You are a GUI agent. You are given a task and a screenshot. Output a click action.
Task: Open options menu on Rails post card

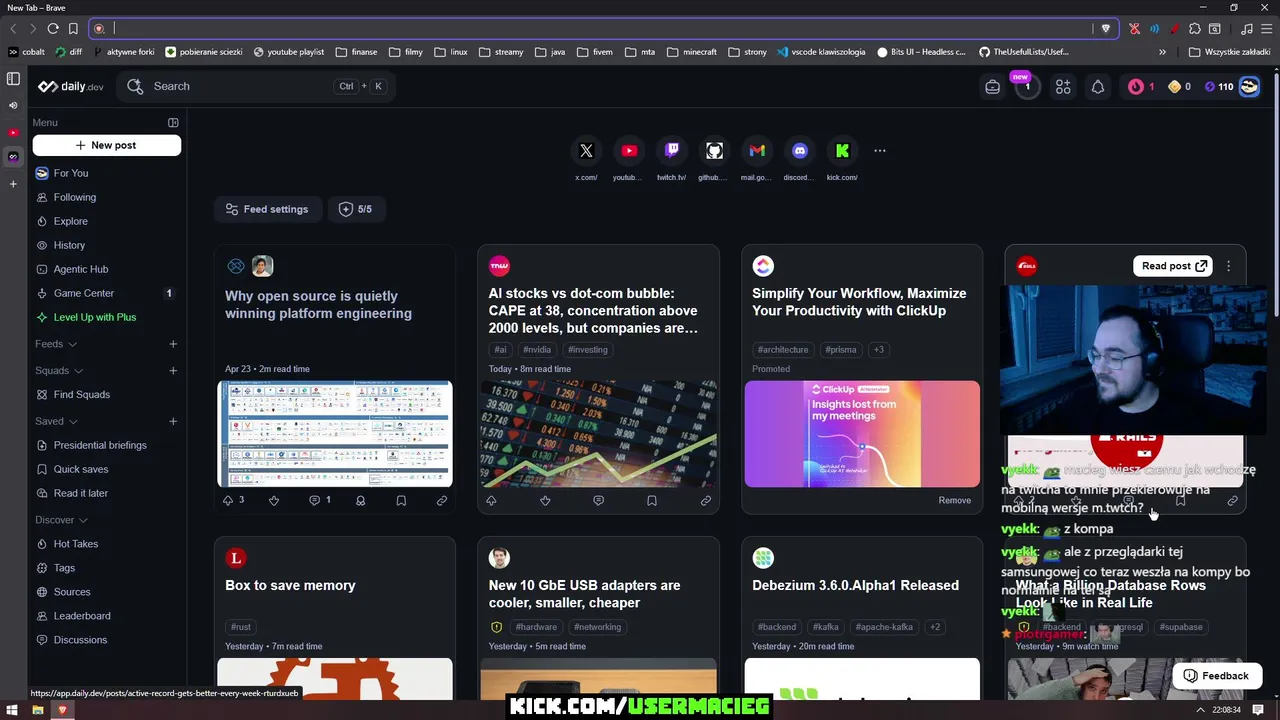pos(1229,266)
